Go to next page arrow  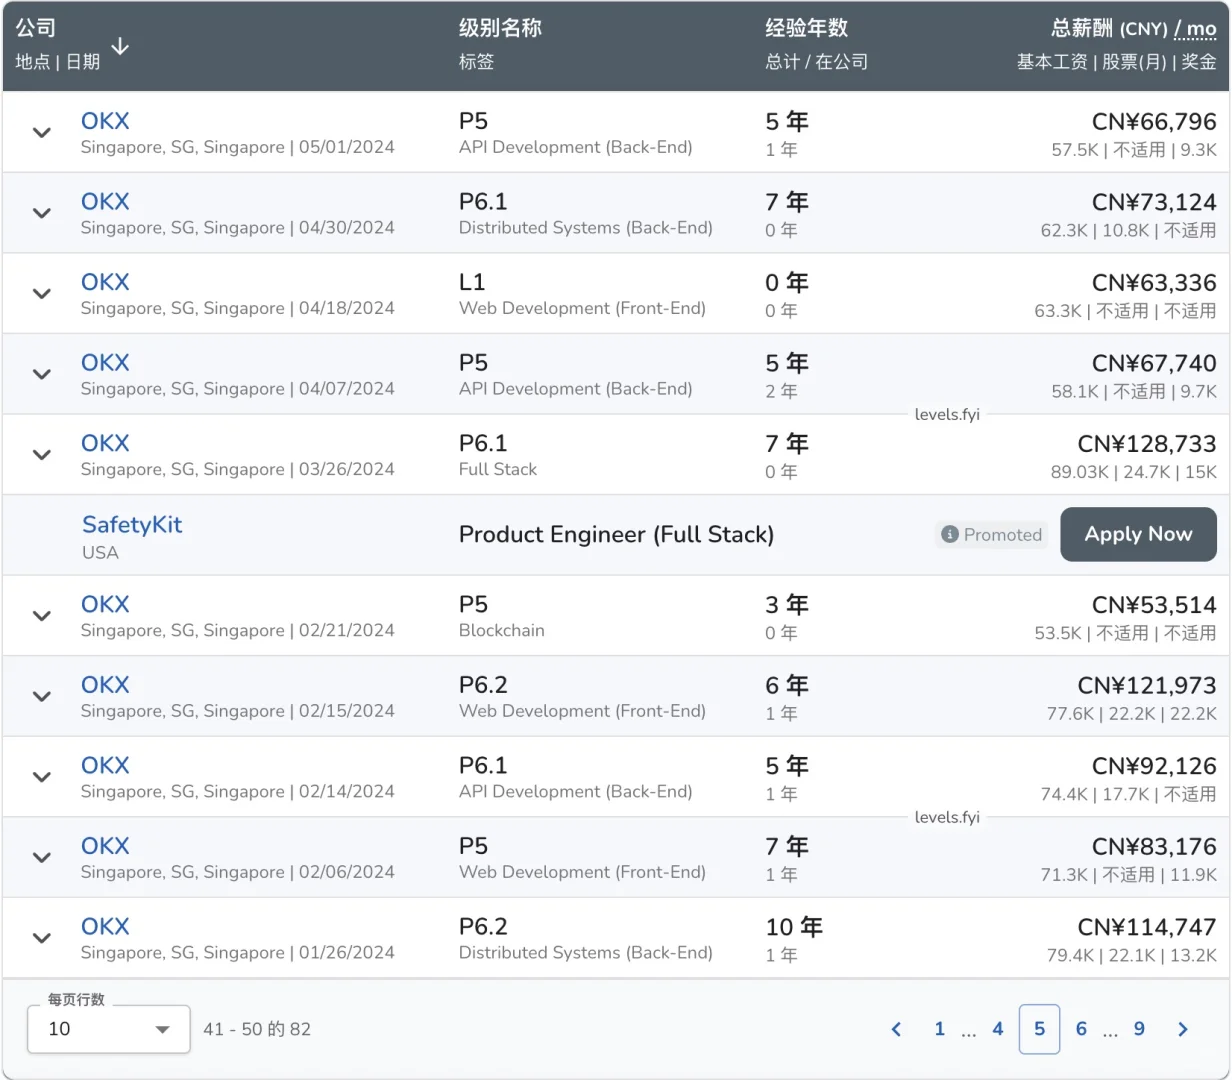pos(1183,1029)
